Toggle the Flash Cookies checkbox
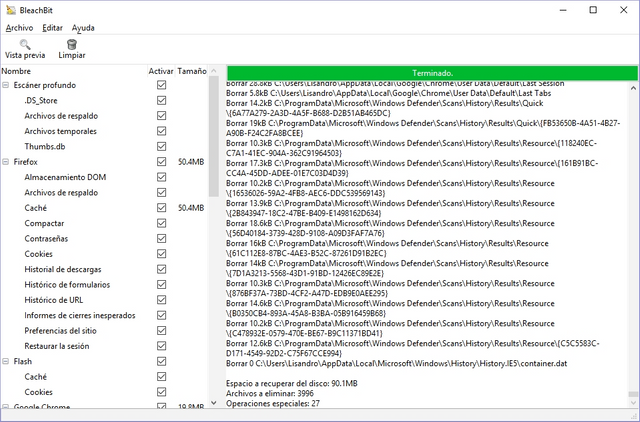 coord(162,392)
